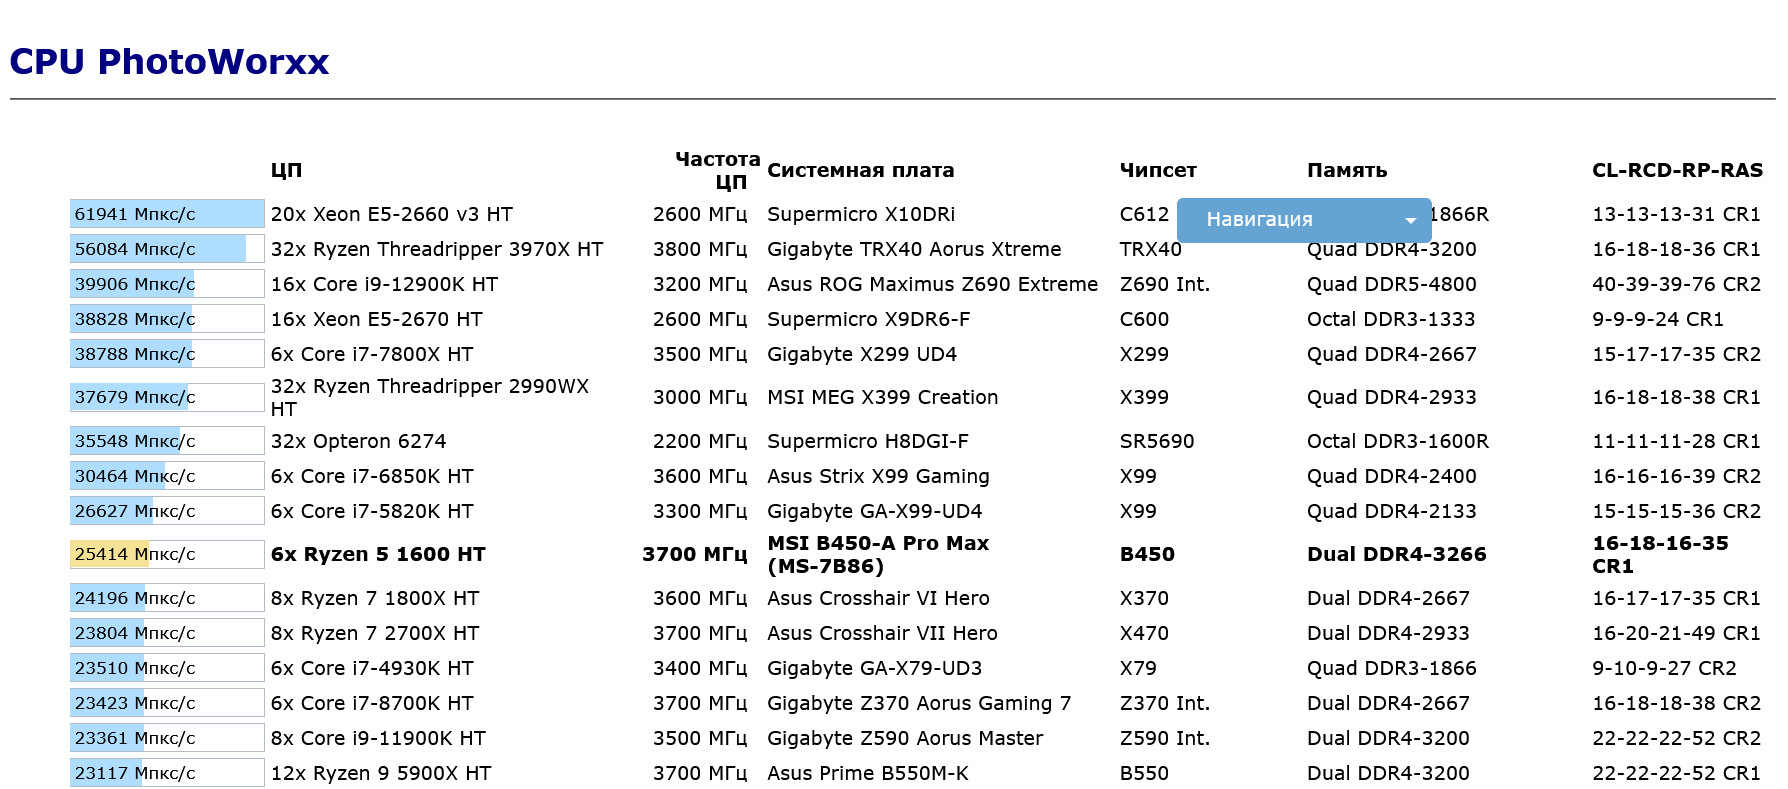
Task: Click the CPU PhotoWorxx heading
Action: click(169, 62)
